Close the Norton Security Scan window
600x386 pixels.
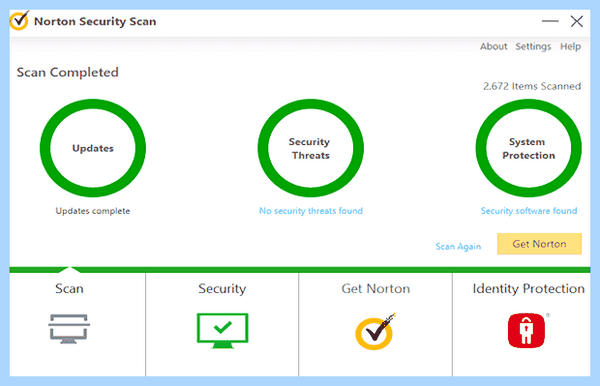(577, 21)
